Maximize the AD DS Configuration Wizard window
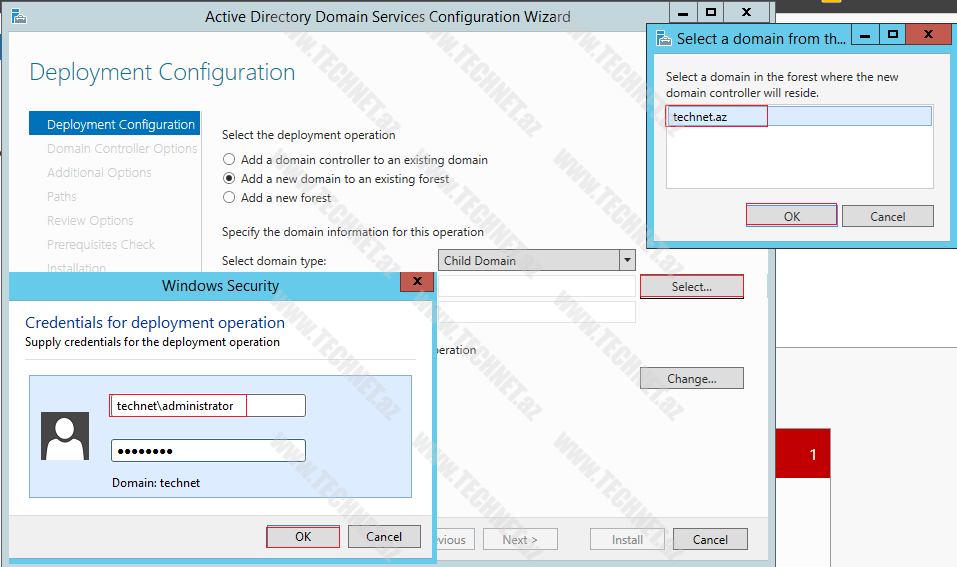This screenshot has width=957, height=567. tap(711, 13)
